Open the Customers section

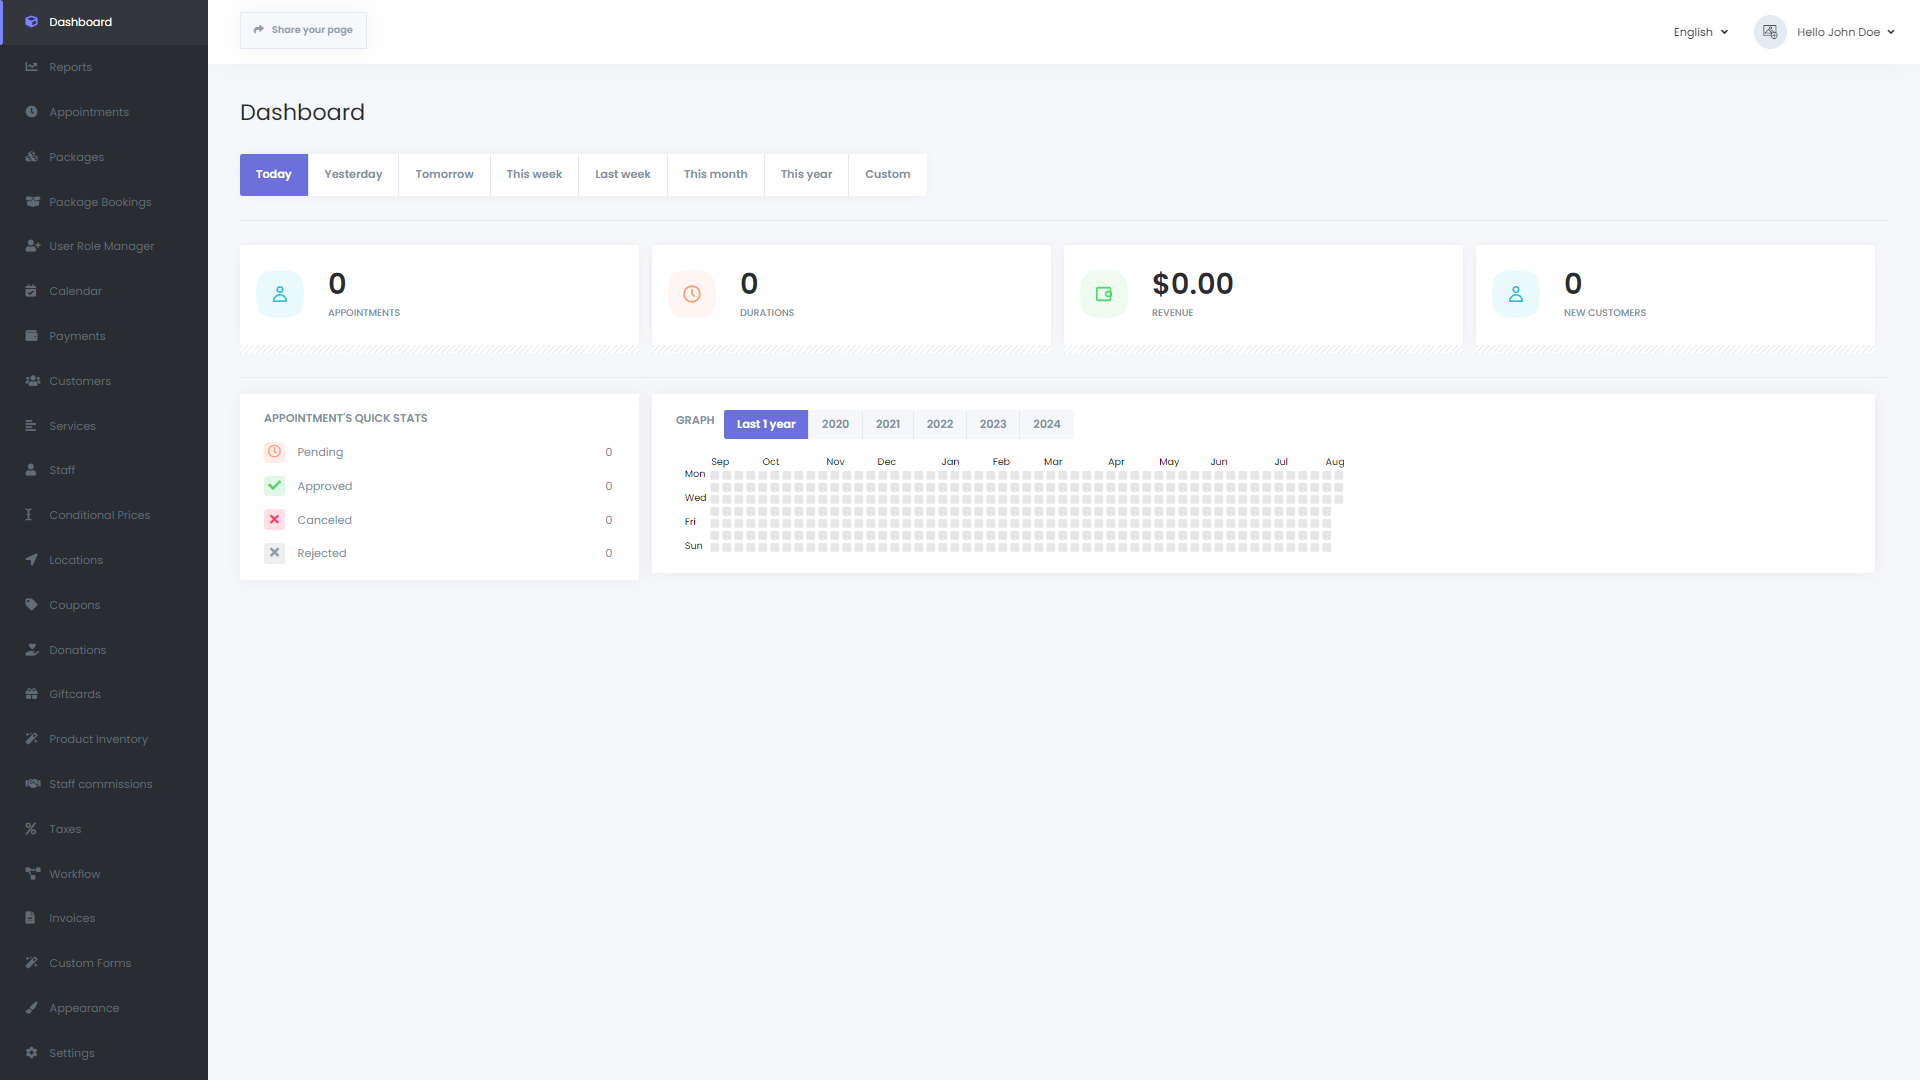tap(79, 380)
